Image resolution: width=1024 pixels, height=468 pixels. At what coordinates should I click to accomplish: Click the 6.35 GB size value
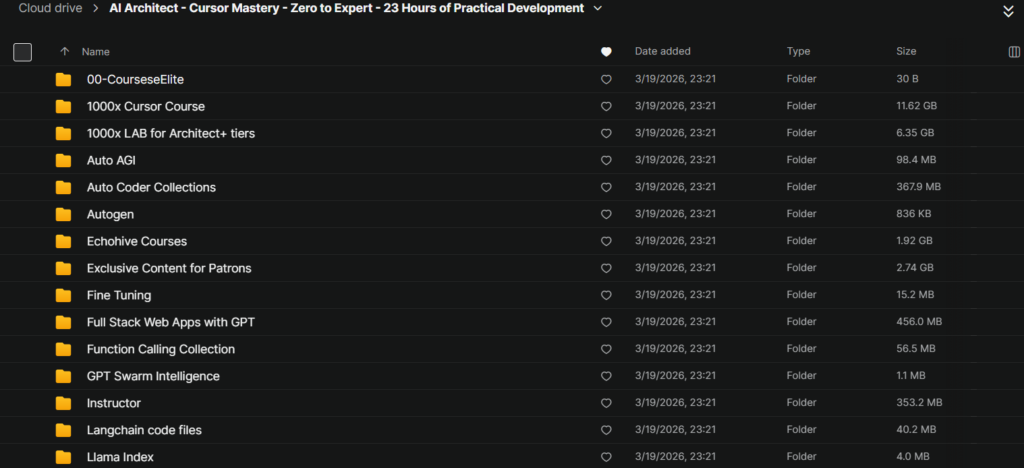[x=915, y=133]
